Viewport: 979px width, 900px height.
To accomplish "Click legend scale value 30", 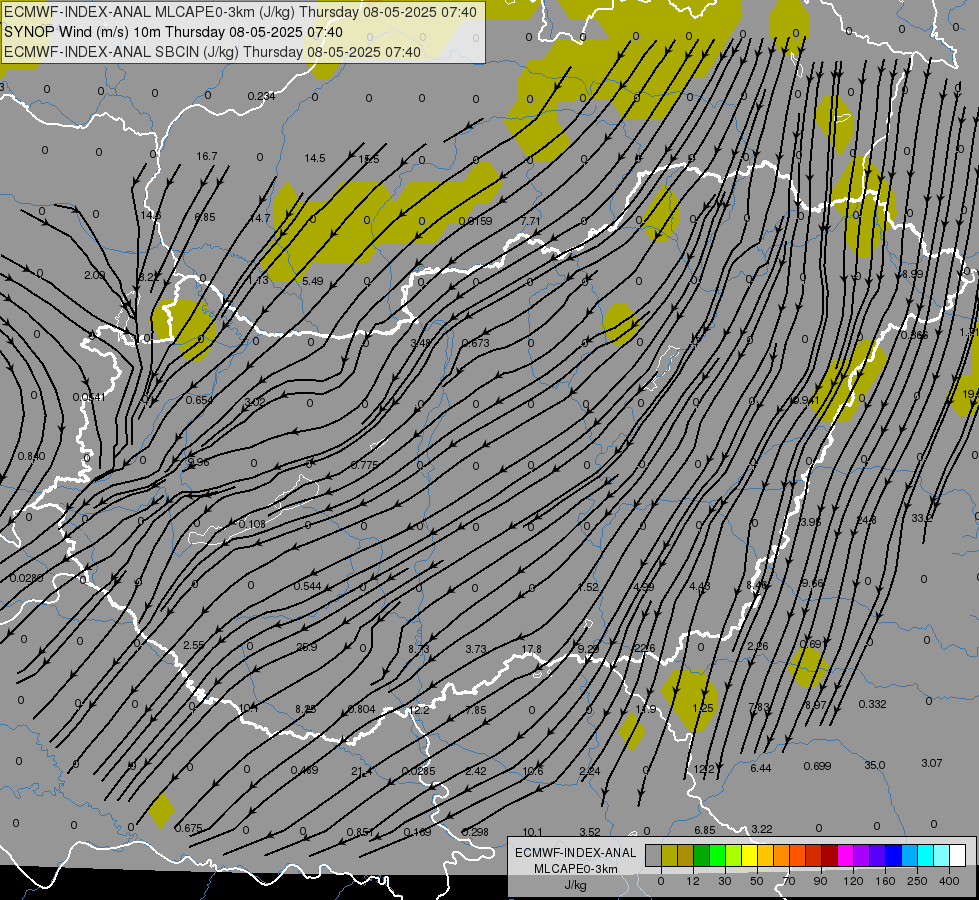I will 725,881.
